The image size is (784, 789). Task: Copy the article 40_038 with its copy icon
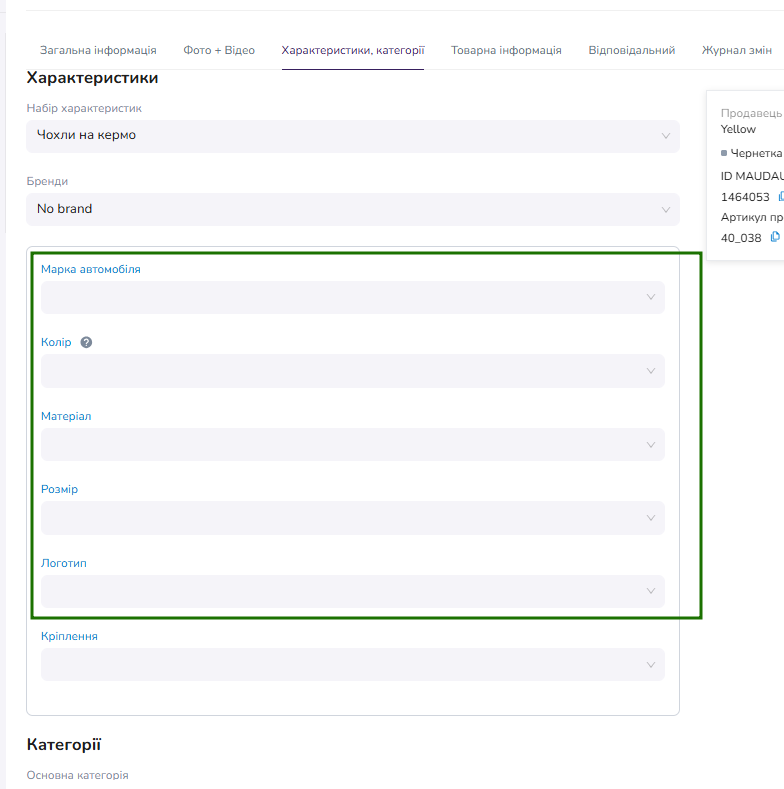point(775,237)
